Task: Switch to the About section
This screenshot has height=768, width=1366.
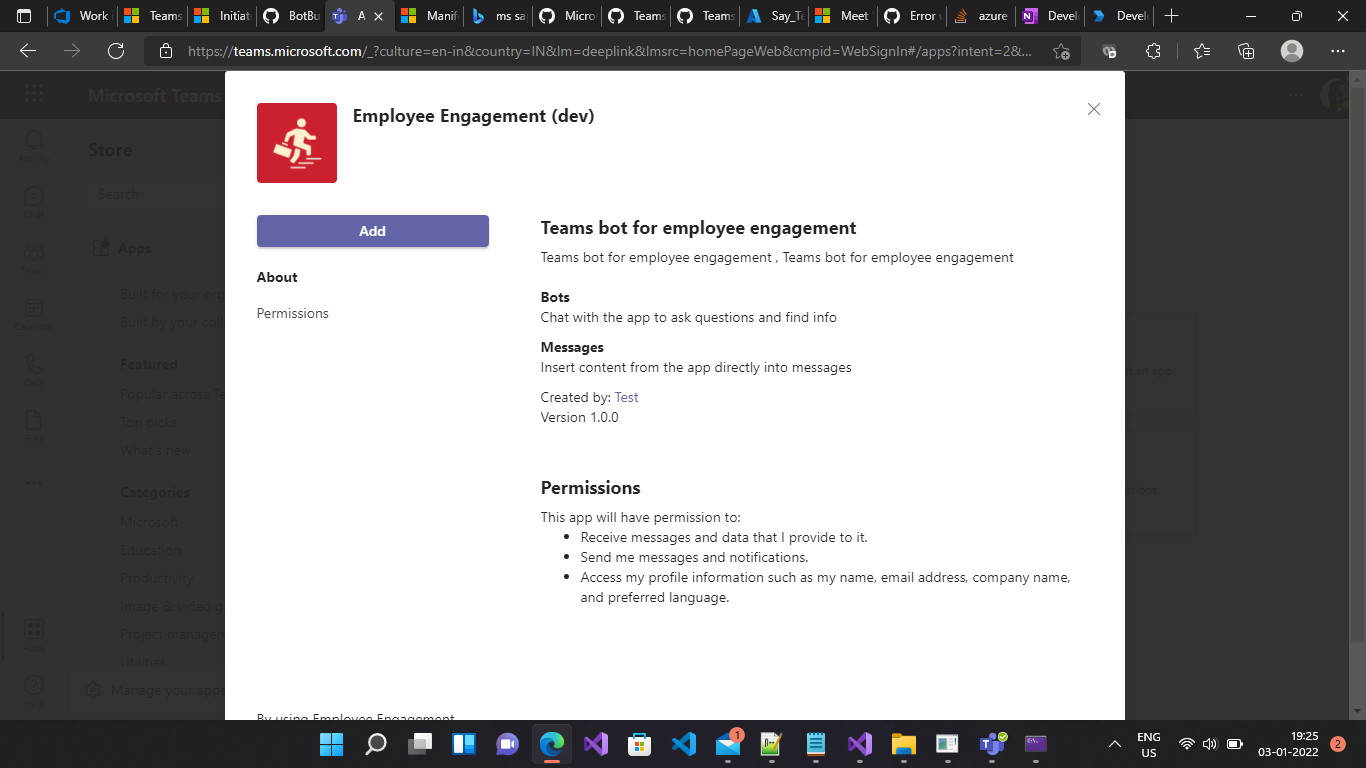Action: click(277, 277)
